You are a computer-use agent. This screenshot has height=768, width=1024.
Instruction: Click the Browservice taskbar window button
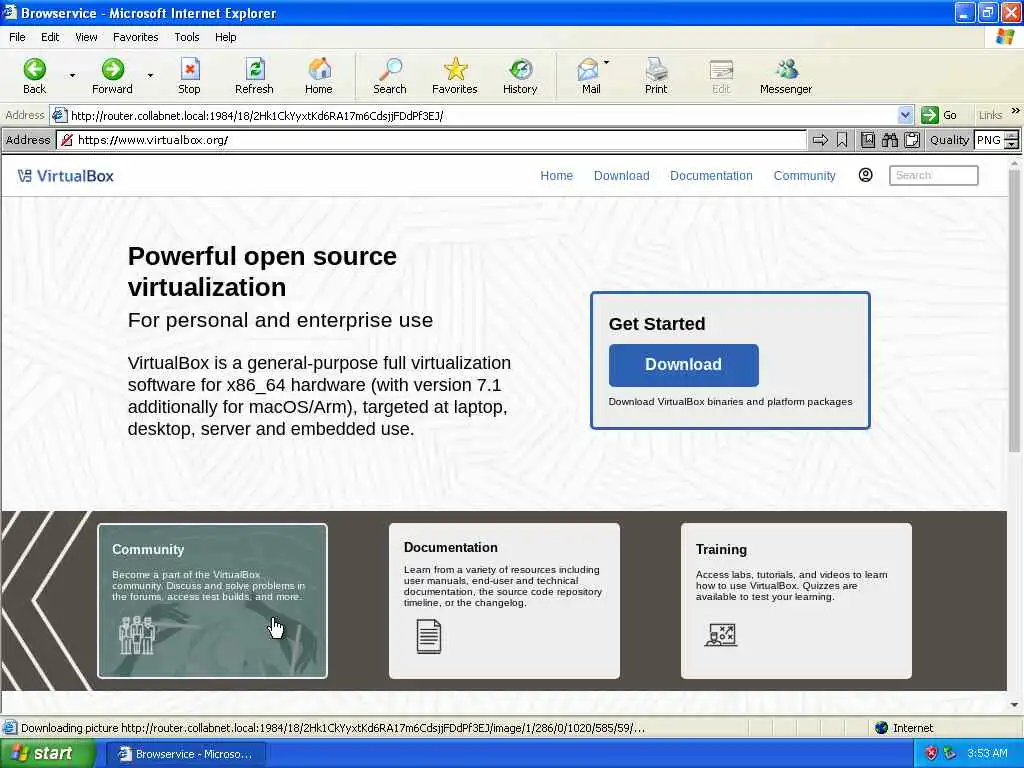coord(186,754)
